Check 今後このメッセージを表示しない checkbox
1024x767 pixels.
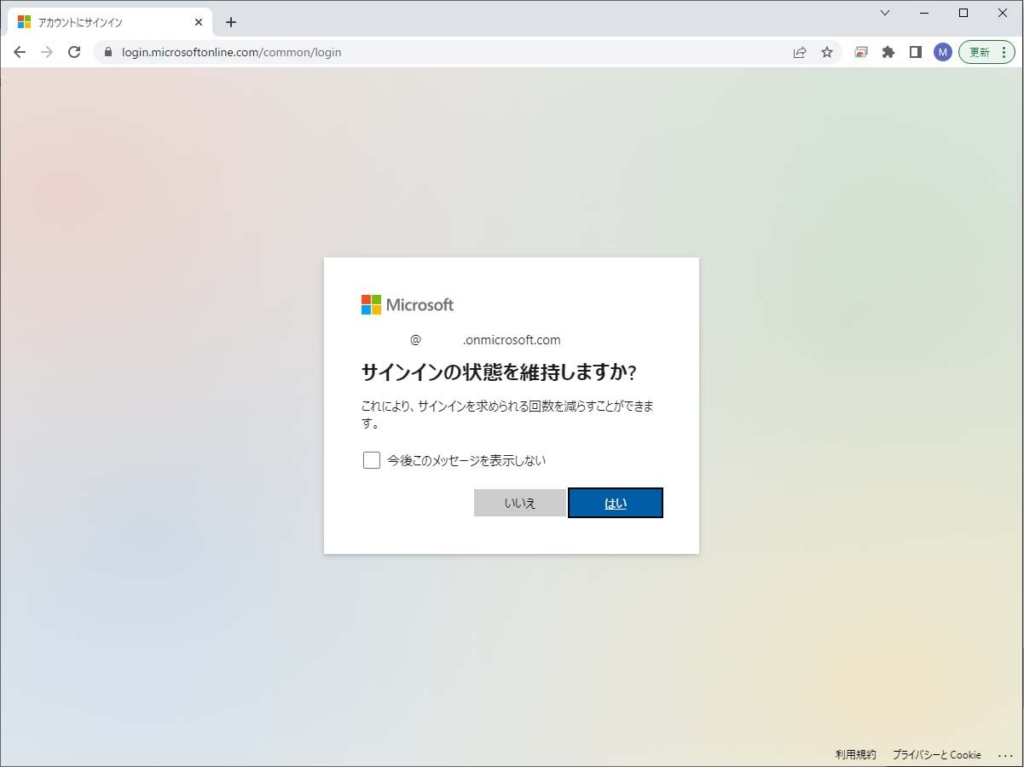coord(372,460)
